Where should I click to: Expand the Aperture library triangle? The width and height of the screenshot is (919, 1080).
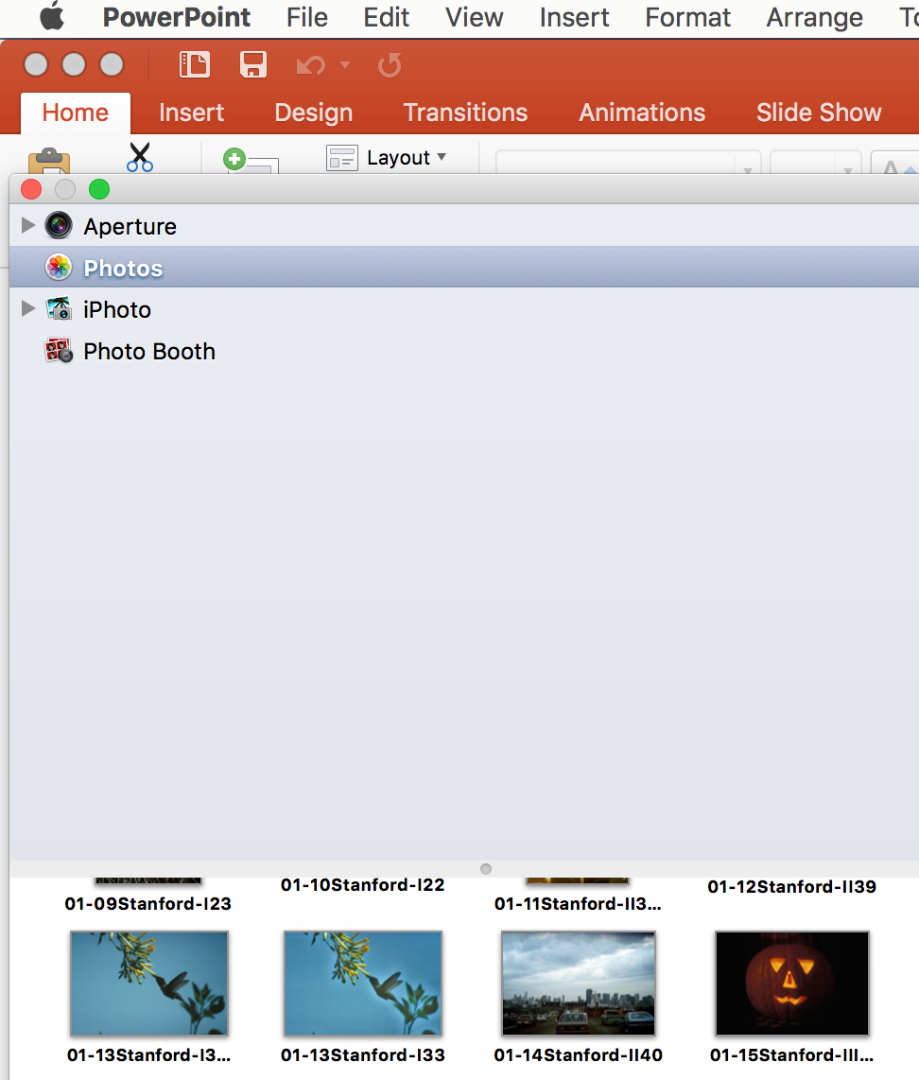tap(28, 225)
